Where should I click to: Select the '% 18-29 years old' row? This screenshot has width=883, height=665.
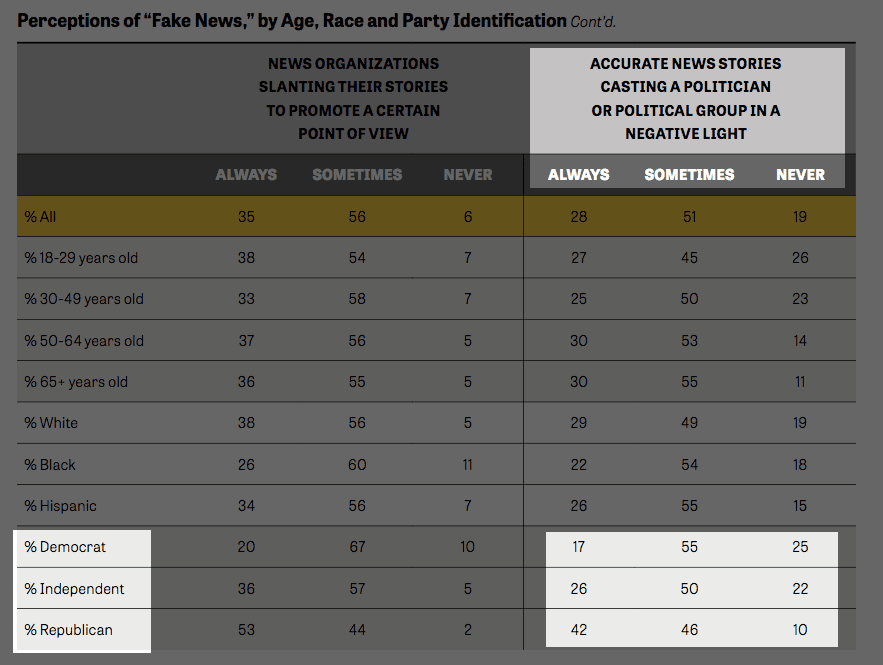click(x=436, y=258)
